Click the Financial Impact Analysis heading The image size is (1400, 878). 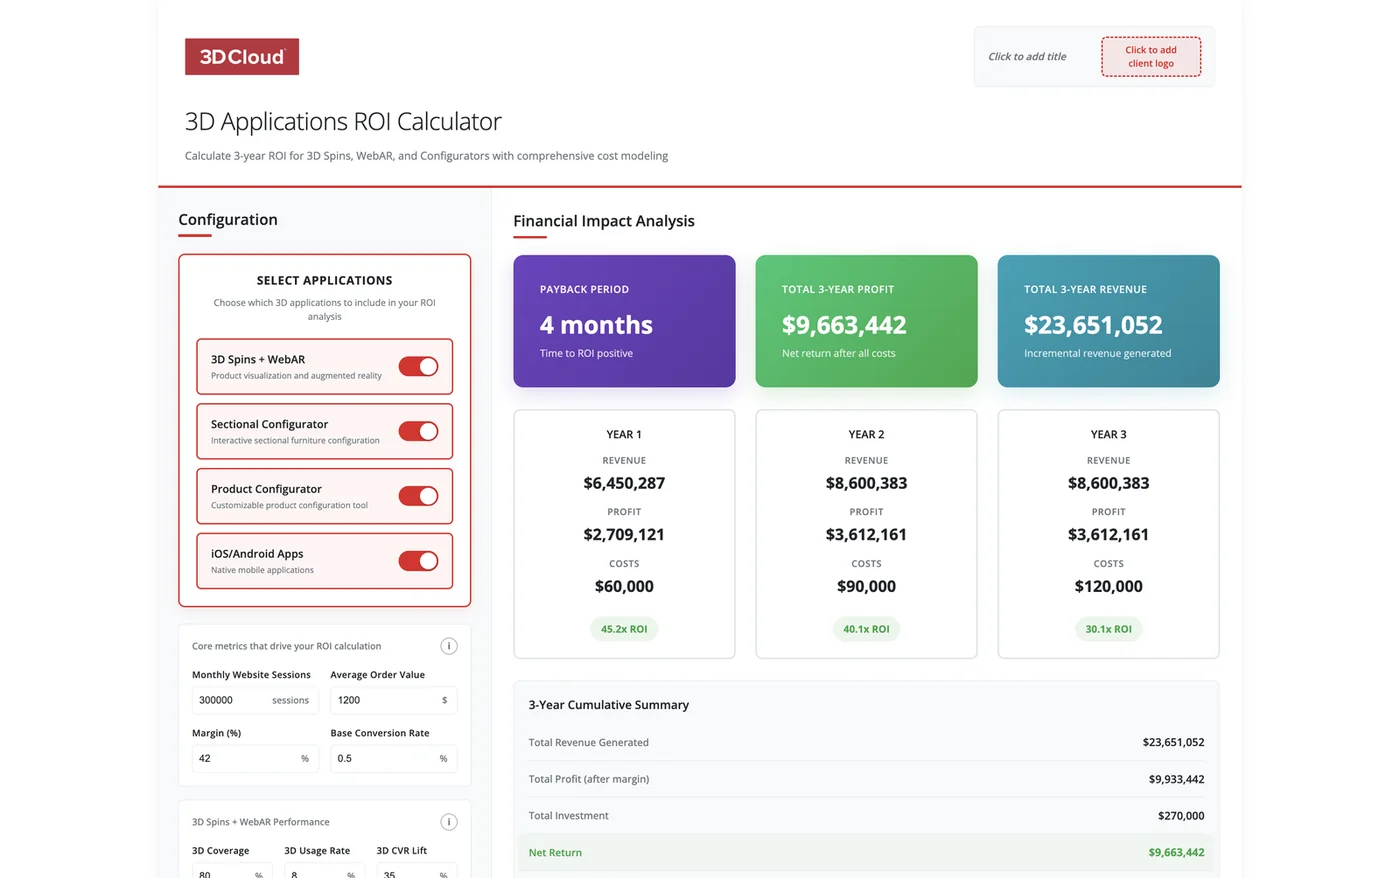(604, 221)
